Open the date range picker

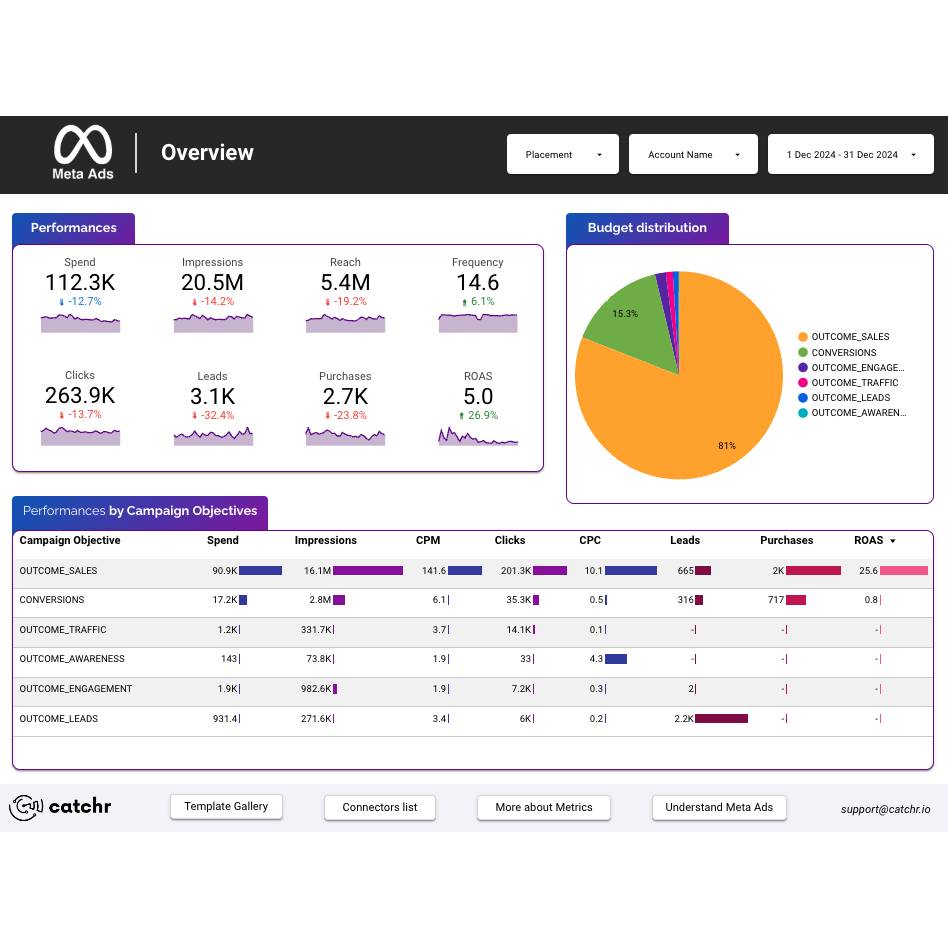(850, 155)
